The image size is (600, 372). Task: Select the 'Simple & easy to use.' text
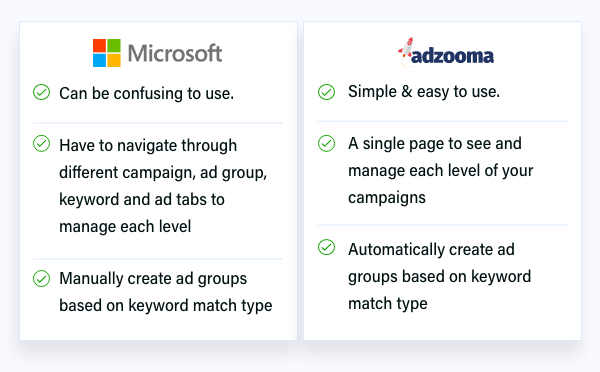click(x=424, y=92)
